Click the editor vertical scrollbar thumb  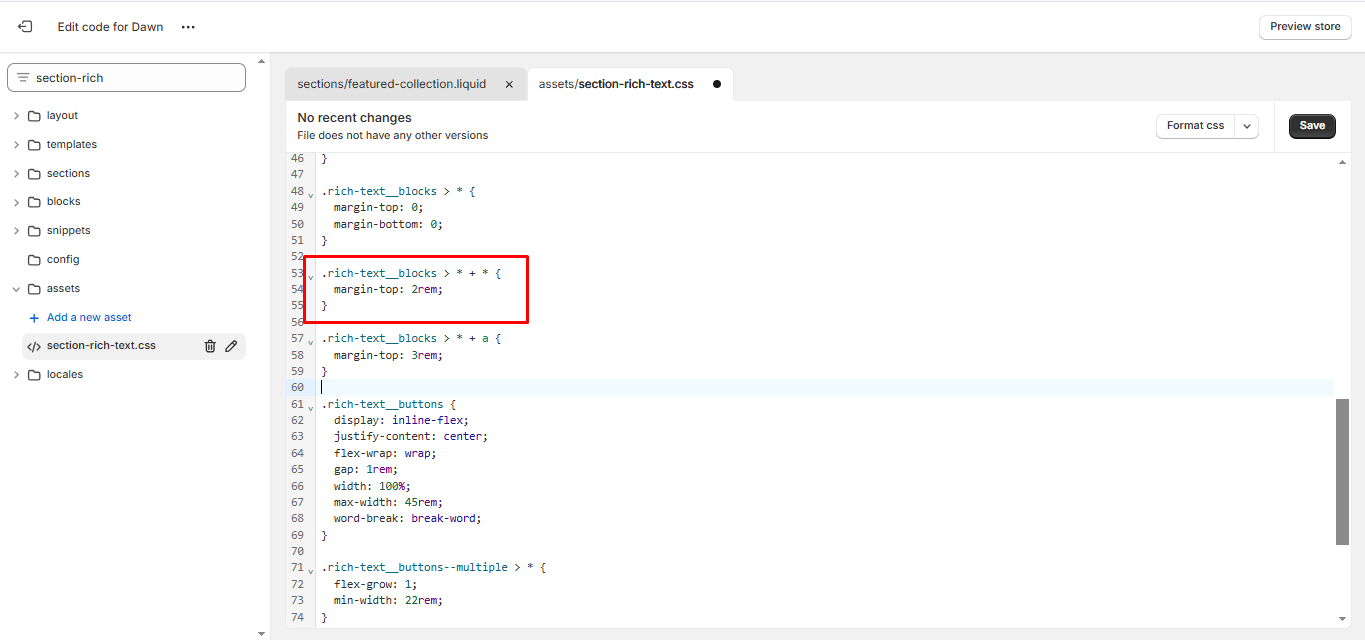coord(1342,472)
